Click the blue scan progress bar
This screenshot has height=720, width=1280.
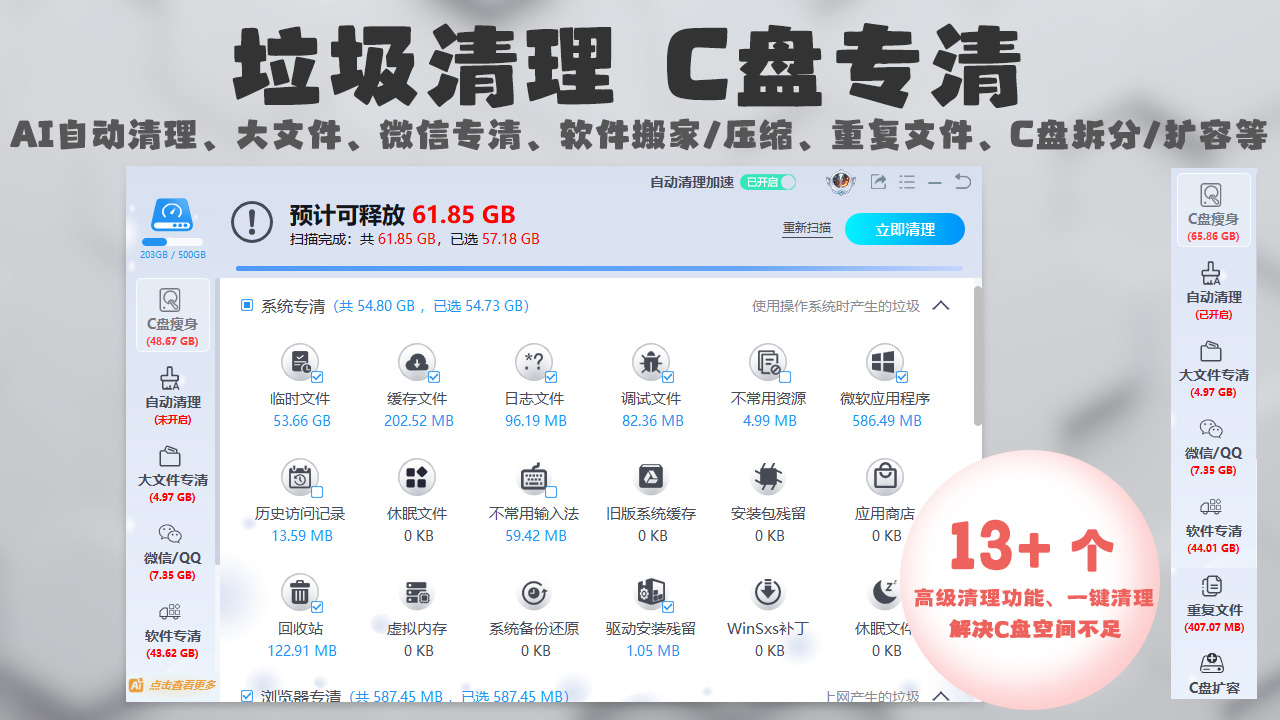coord(598,268)
